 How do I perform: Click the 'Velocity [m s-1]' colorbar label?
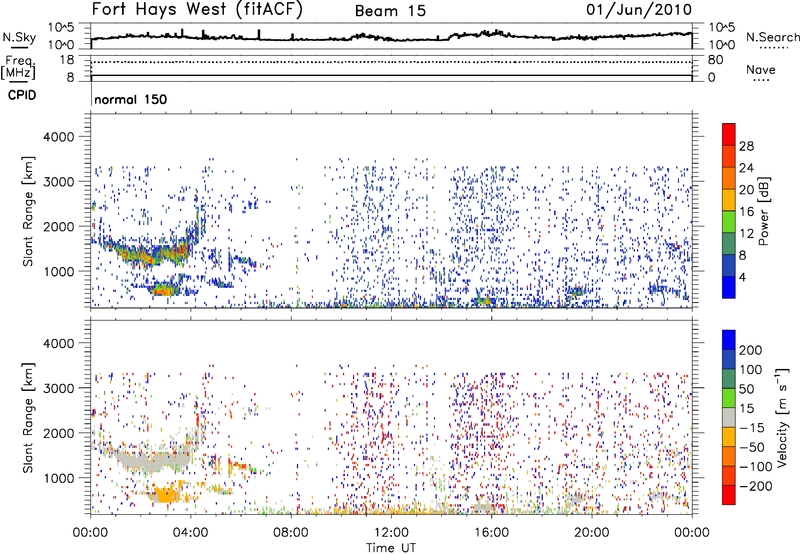(782, 417)
